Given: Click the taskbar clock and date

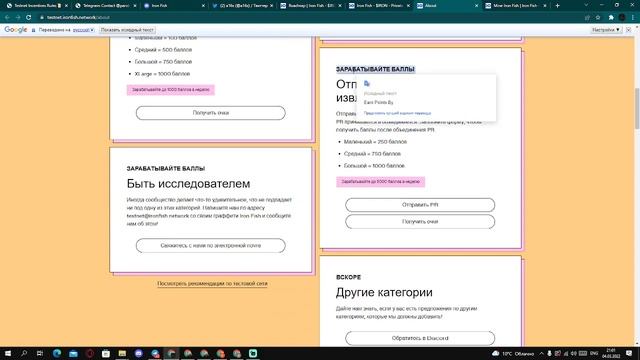Looking at the screenshot, I should (611, 353).
